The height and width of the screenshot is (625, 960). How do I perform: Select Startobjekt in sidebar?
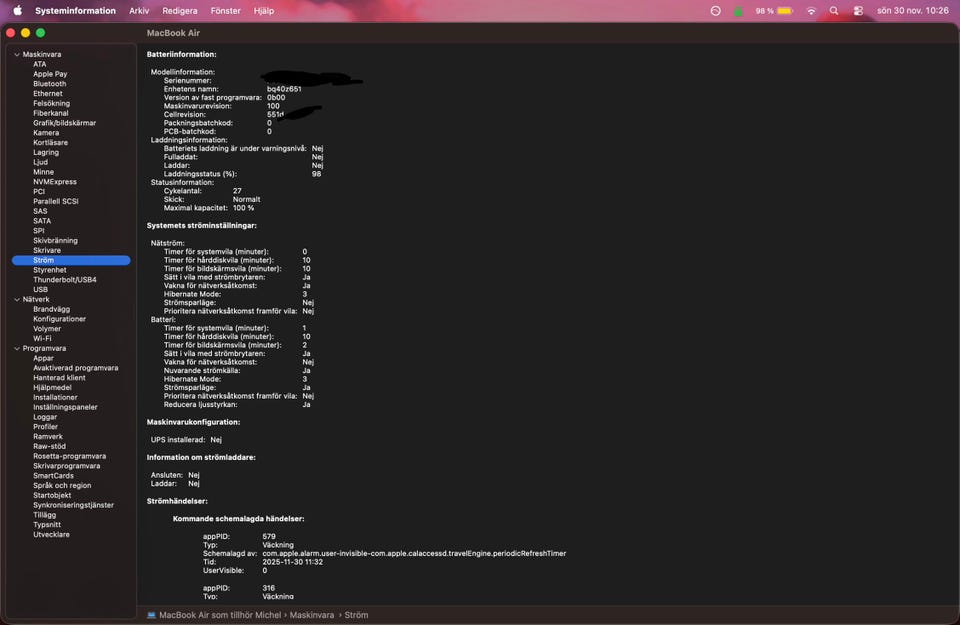[52, 495]
